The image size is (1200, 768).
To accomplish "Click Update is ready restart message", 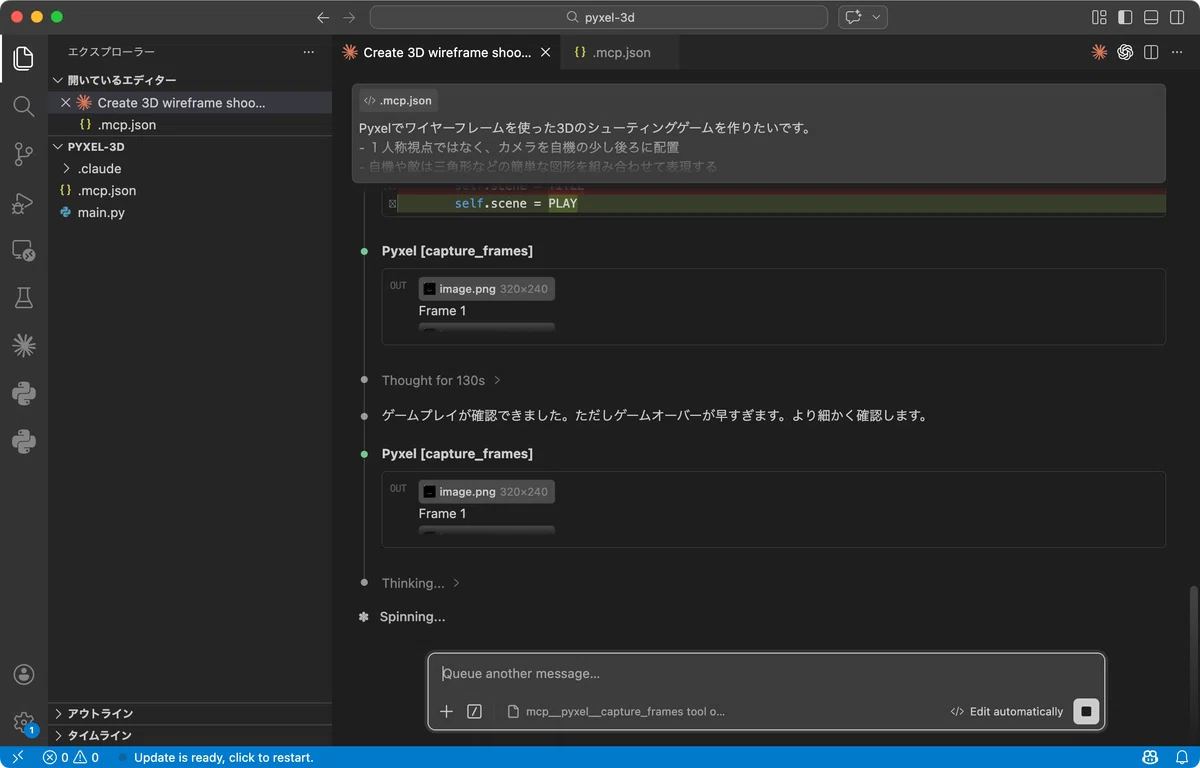I will point(224,757).
